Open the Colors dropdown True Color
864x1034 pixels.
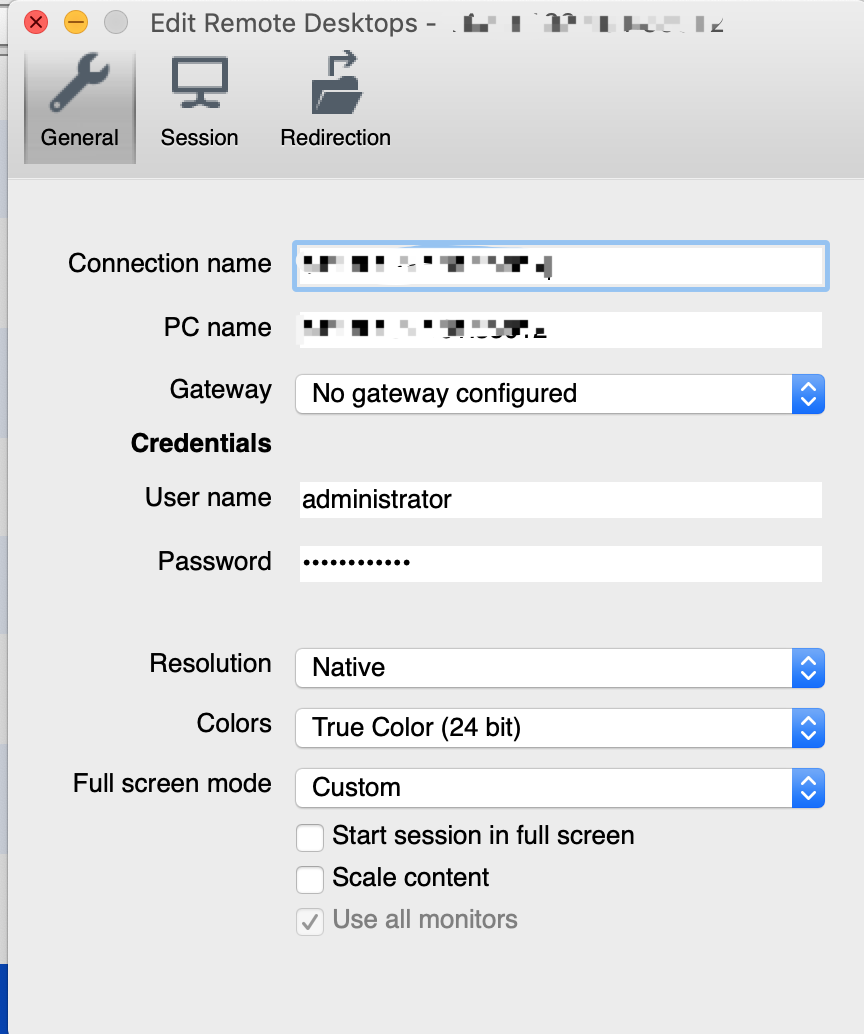(560, 727)
